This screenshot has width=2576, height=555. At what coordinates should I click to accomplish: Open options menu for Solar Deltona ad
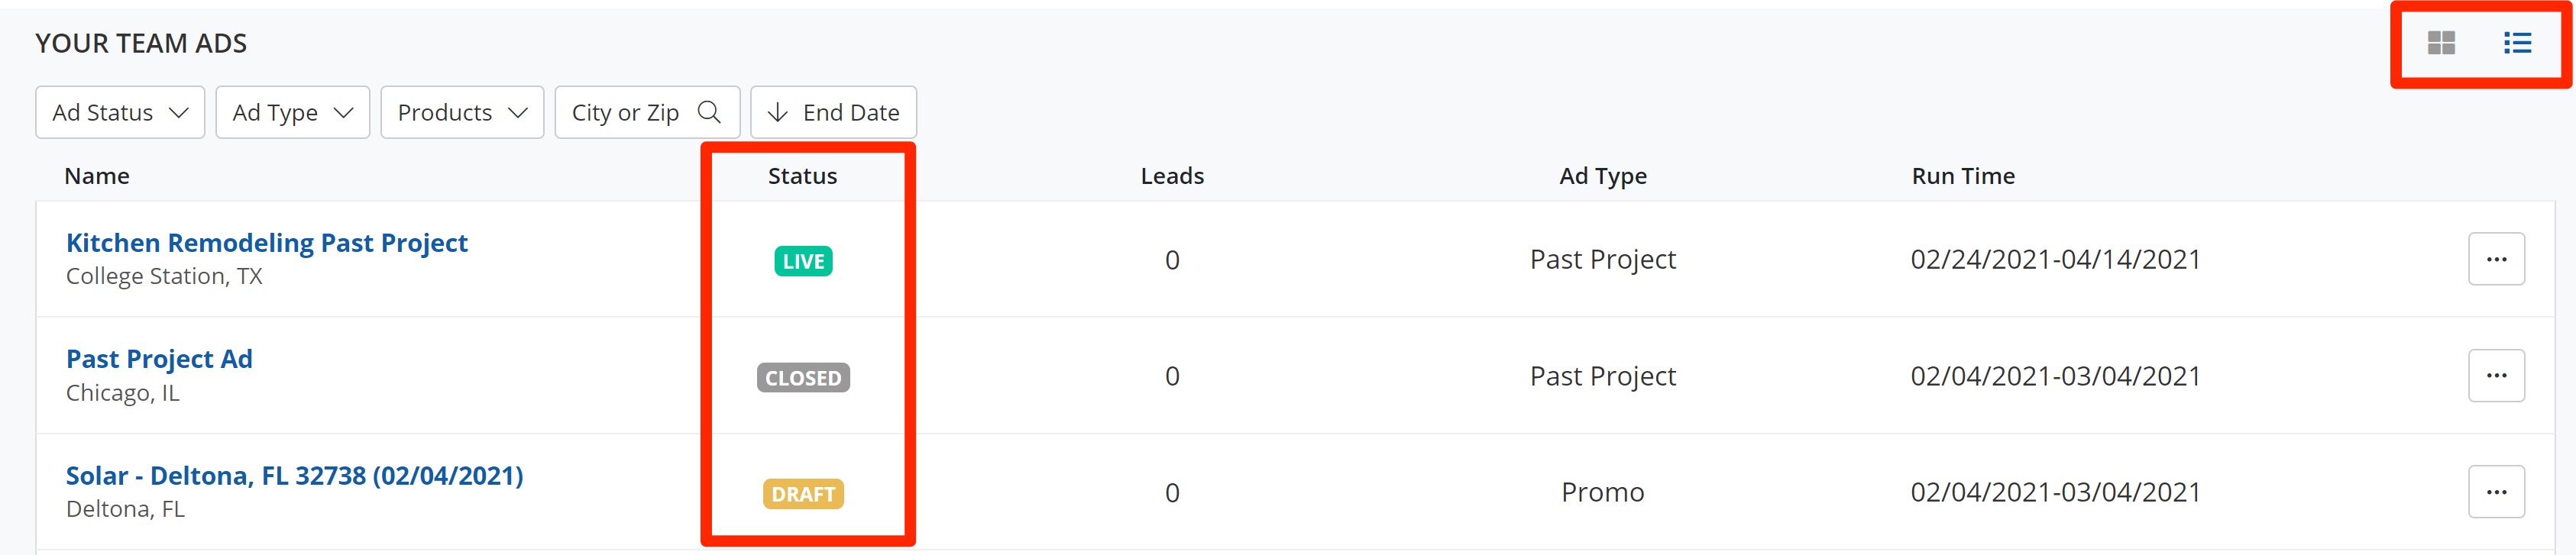pyautogui.click(x=2496, y=492)
